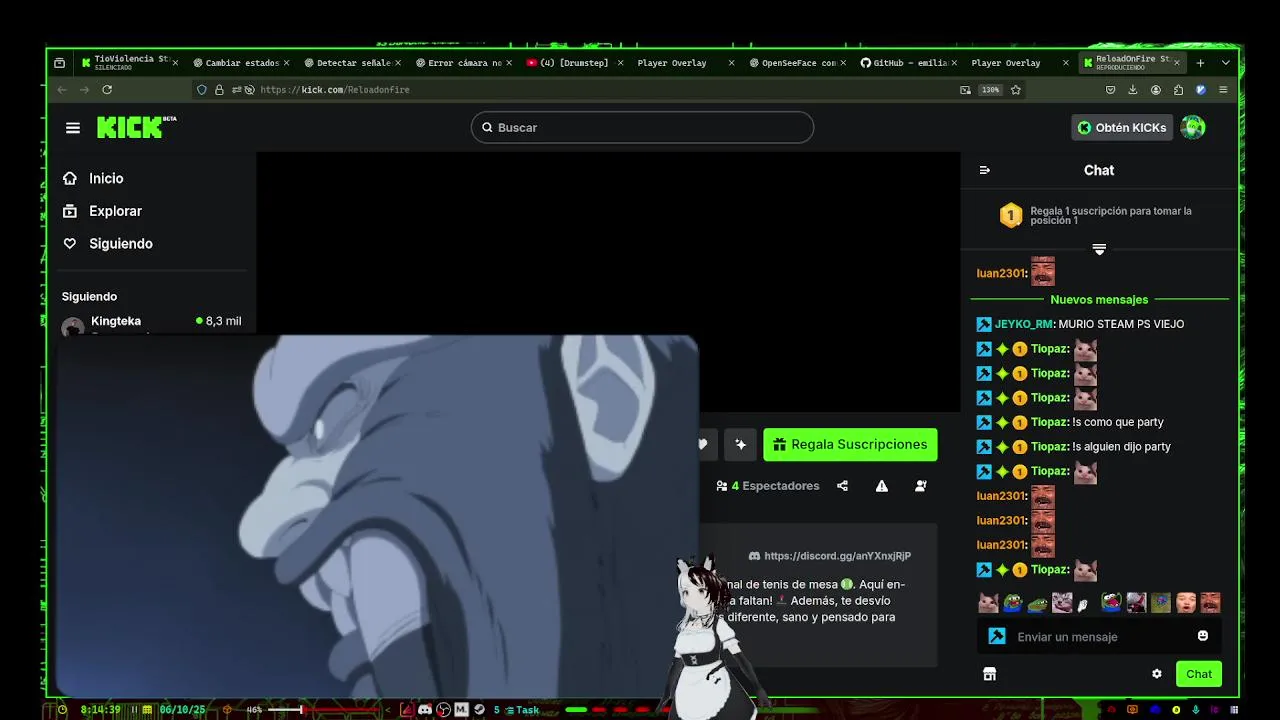Open the user avatar profile menu
Image resolution: width=1280 pixels, height=720 pixels.
pos(1193,127)
